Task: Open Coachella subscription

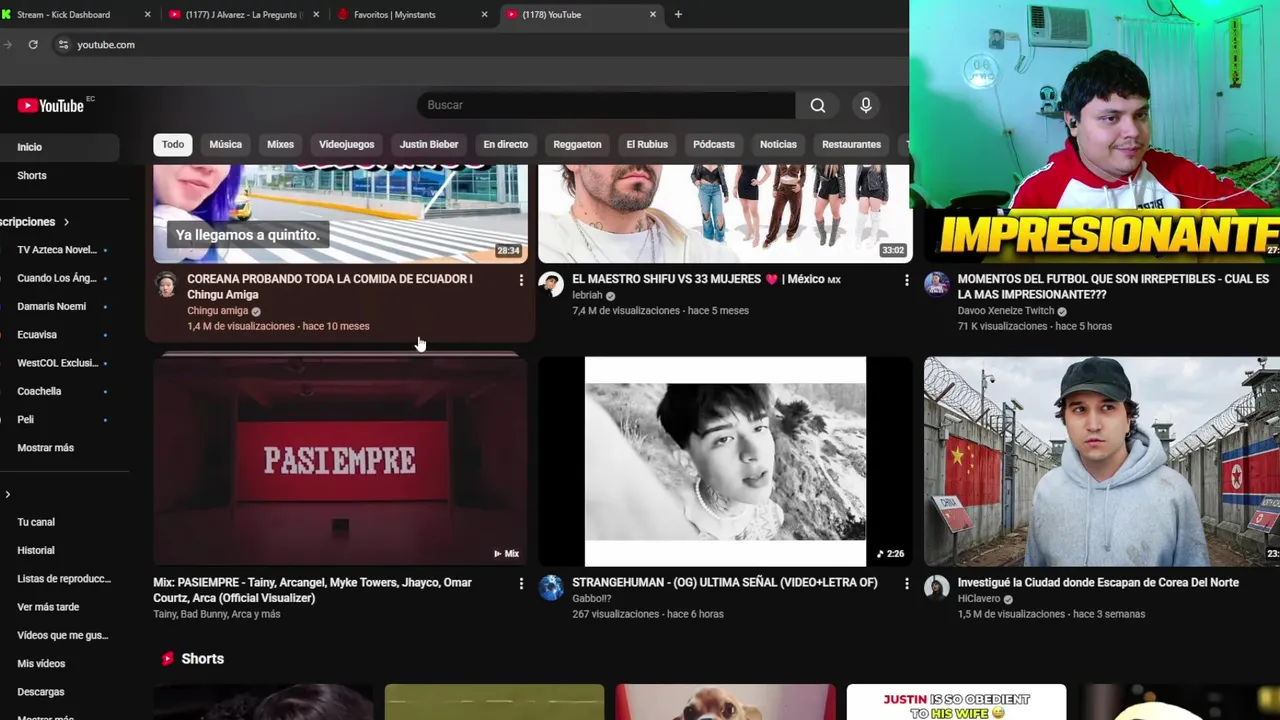Action: pyautogui.click(x=39, y=391)
